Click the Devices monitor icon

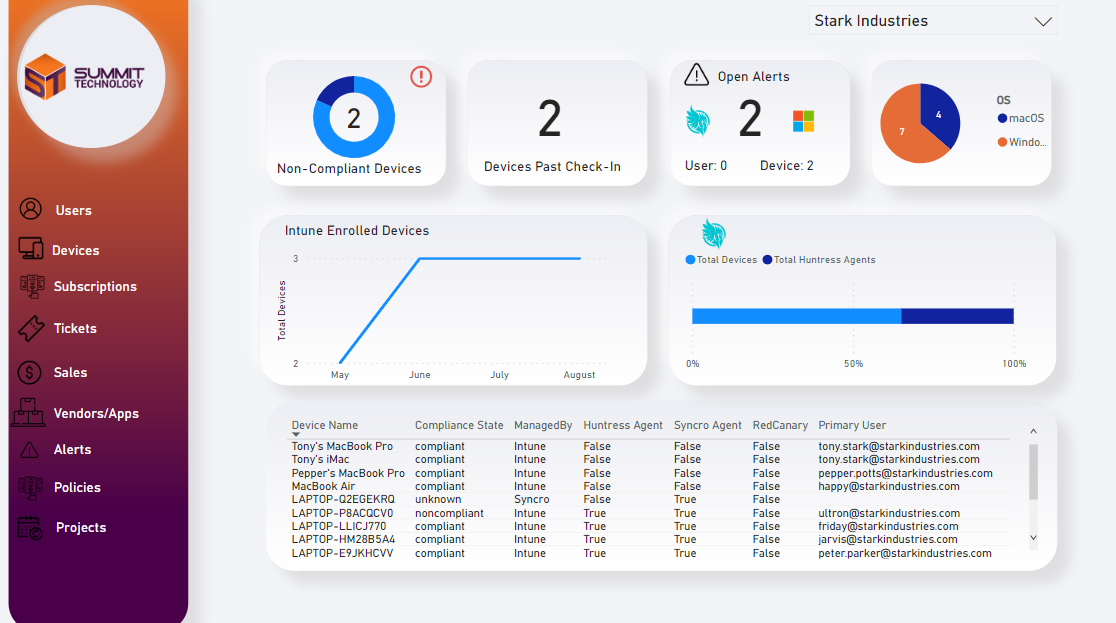click(30, 249)
